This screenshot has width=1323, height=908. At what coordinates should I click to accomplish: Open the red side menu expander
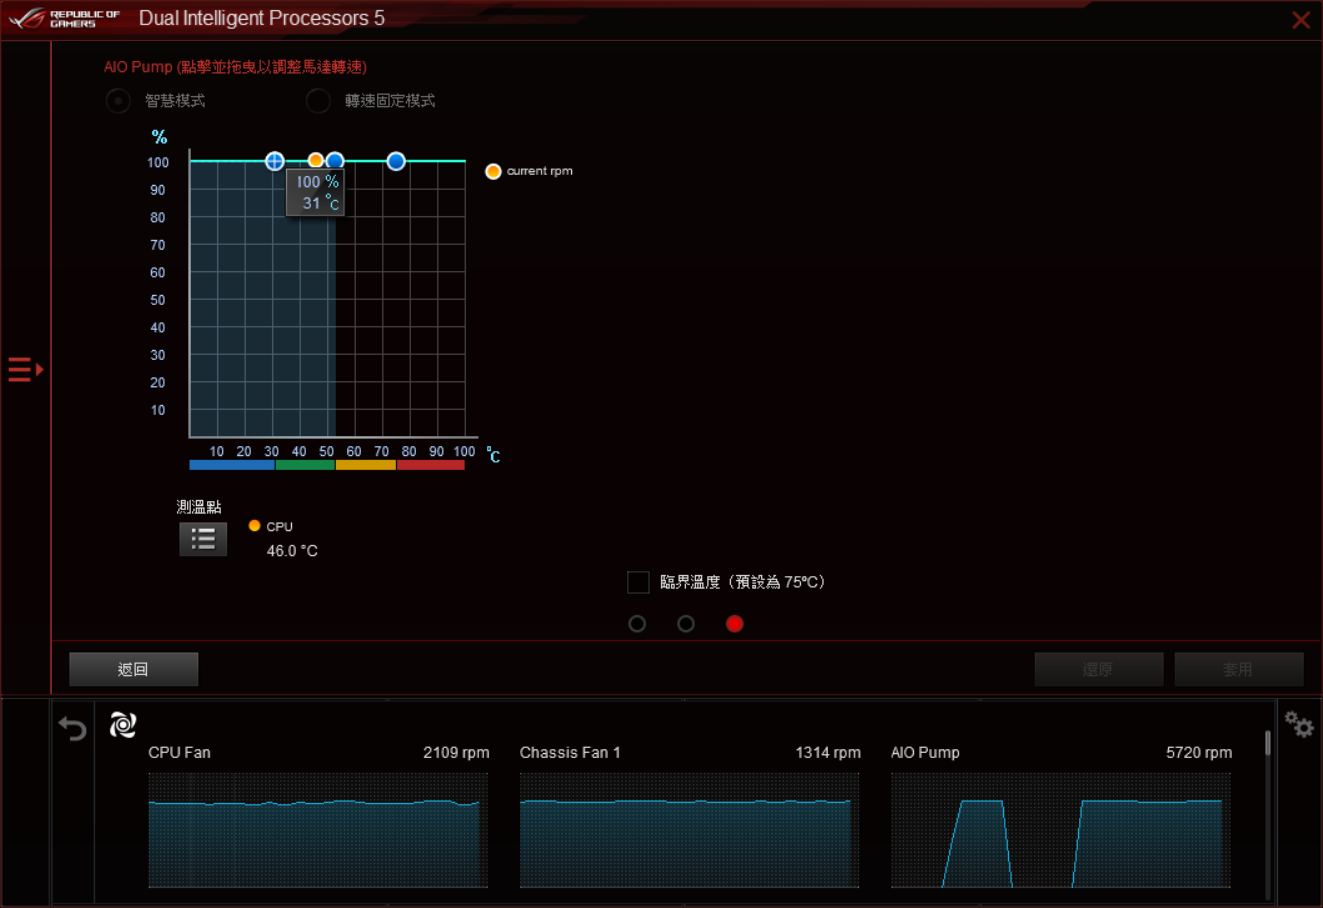click(26, 370)
